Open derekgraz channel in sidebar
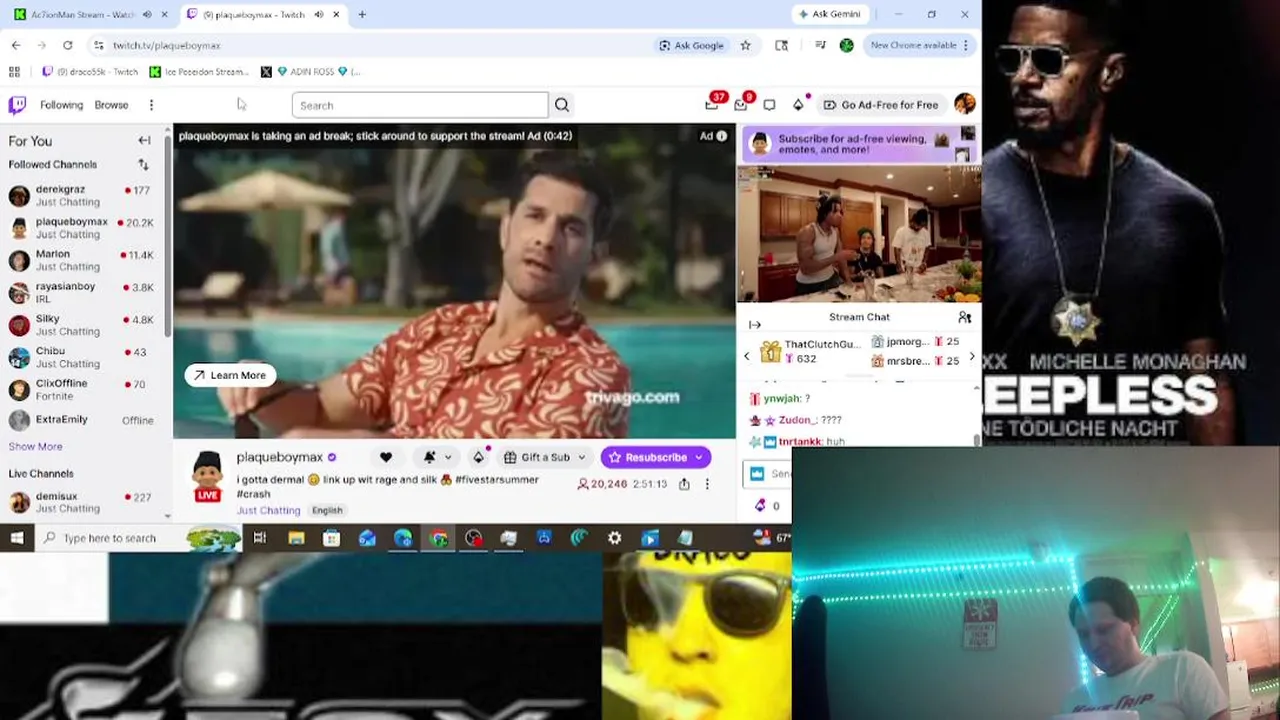The image size is (1280, 720). [81, 195]
